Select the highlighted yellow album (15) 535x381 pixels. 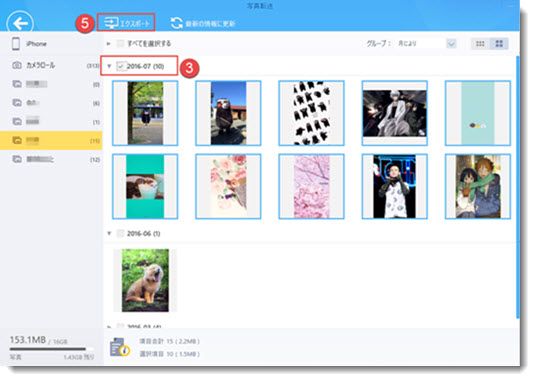click(x=51, y=140)
